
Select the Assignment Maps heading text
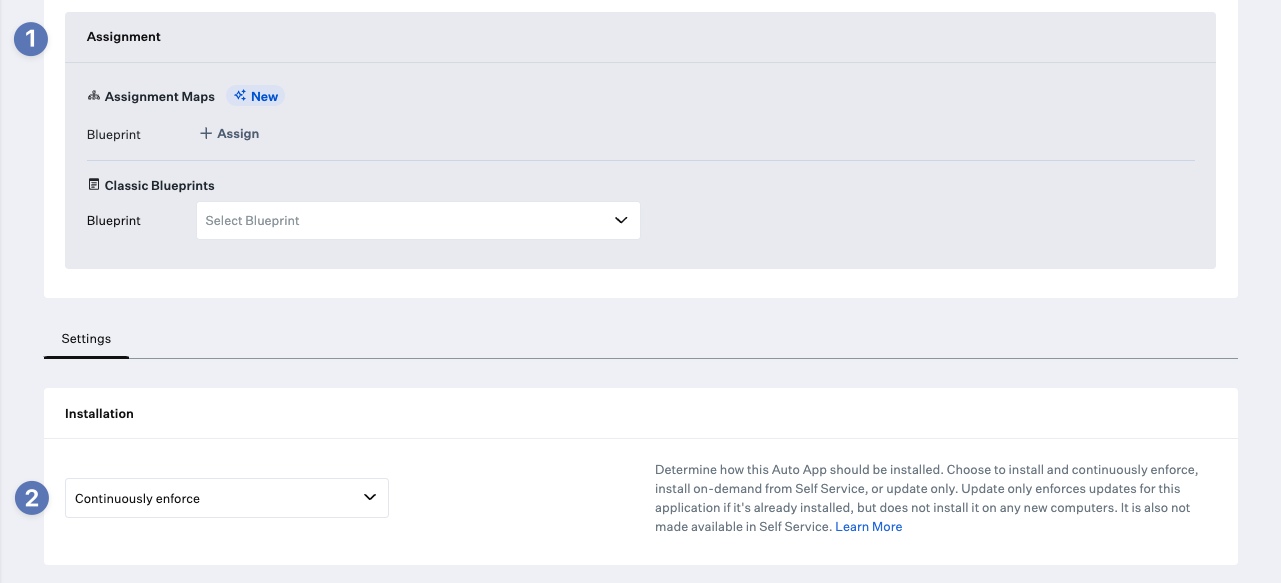[x=159, y=97]
